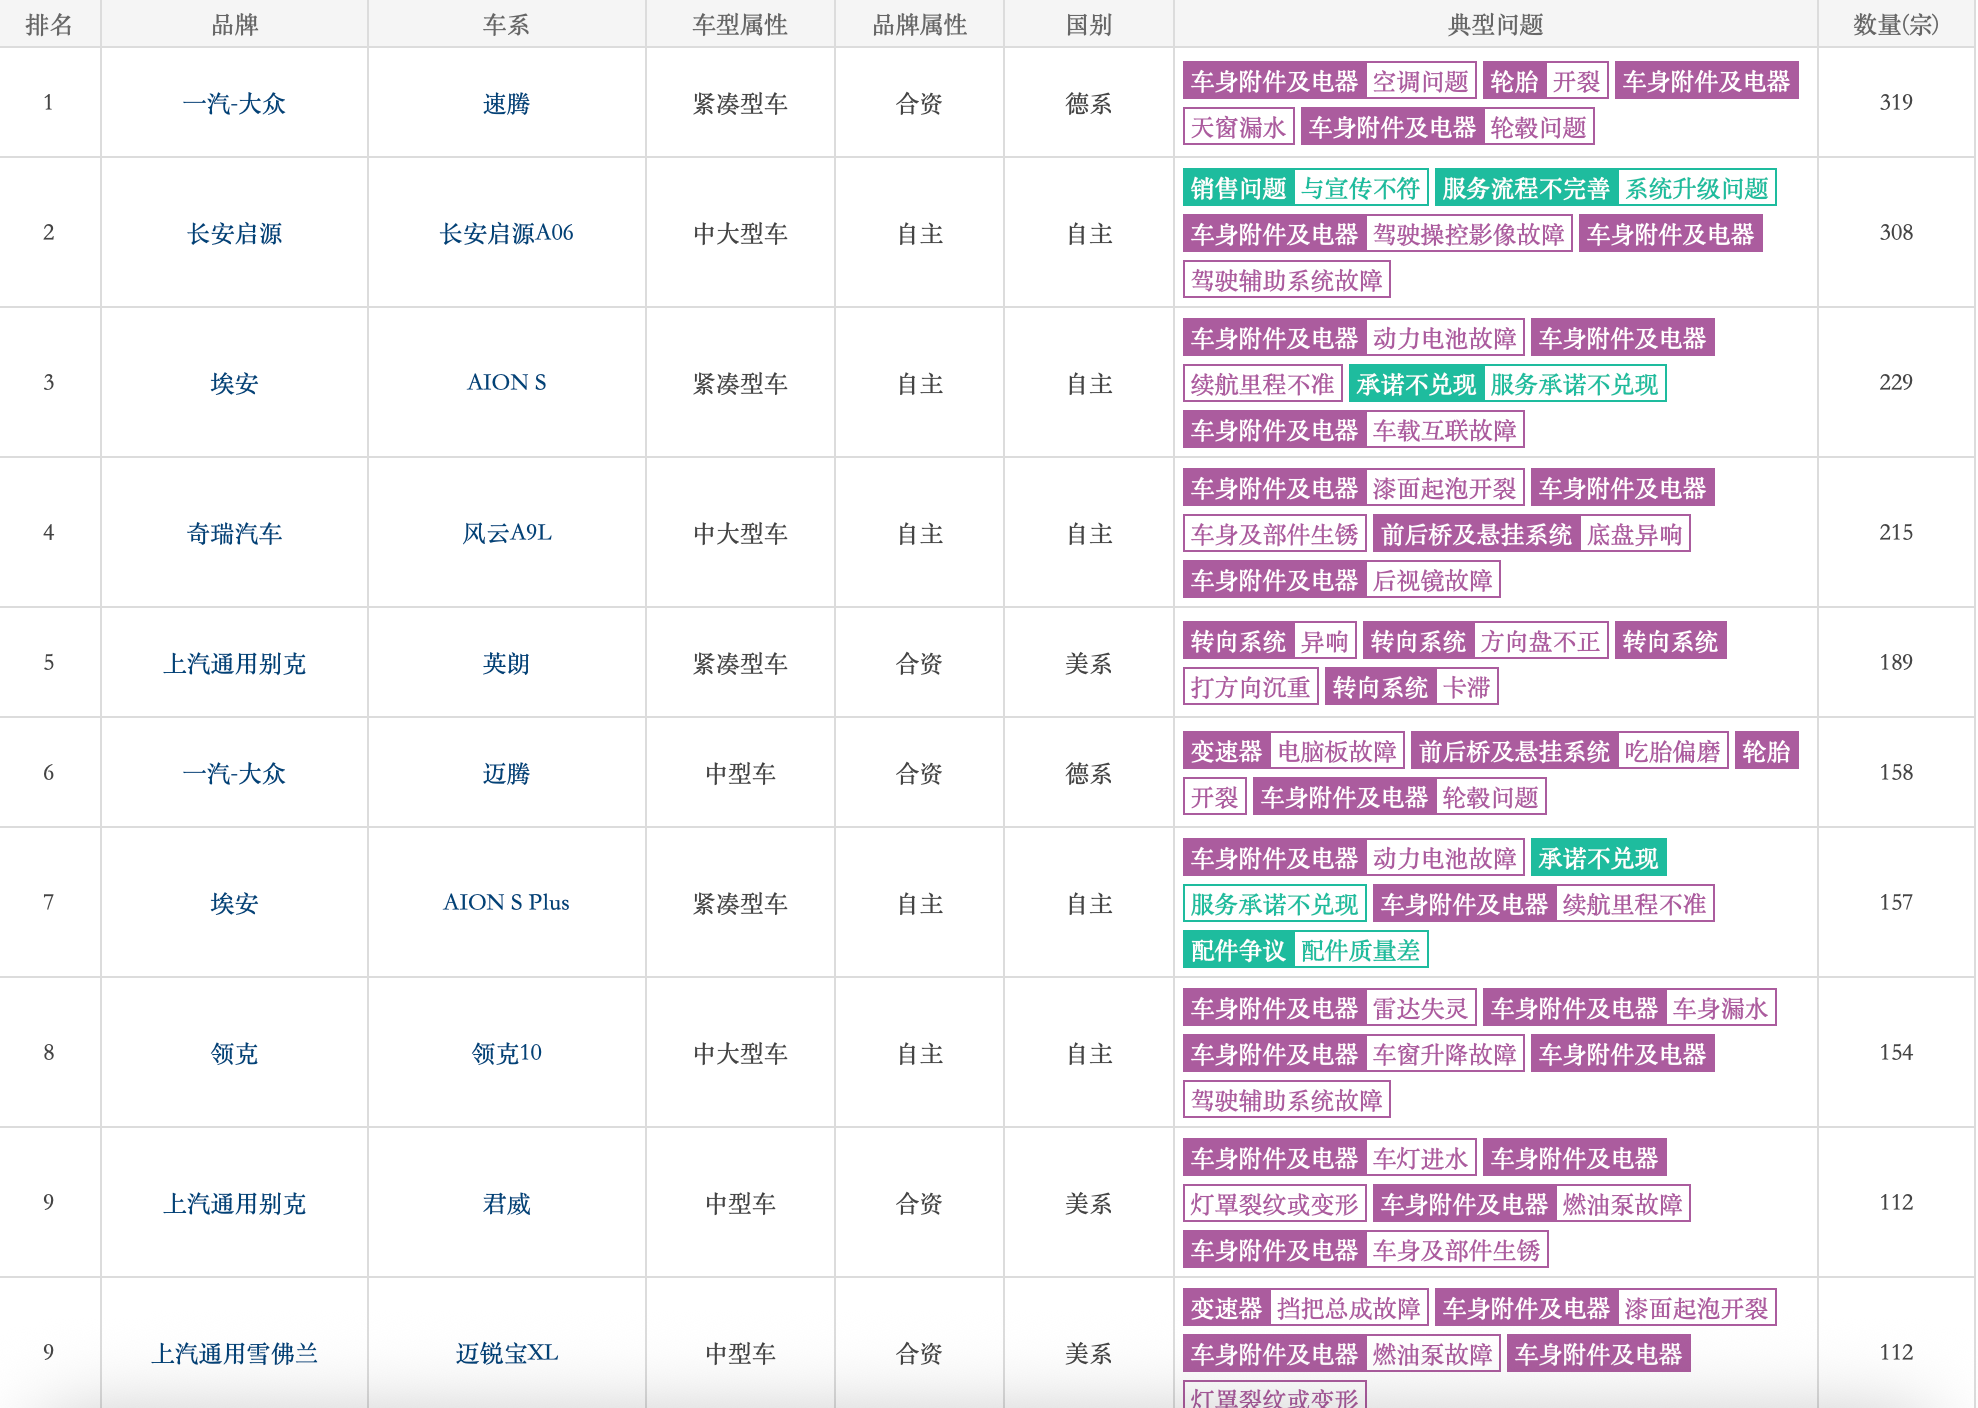
Task: Open the 英朗 series link
Action: (506, 663)
